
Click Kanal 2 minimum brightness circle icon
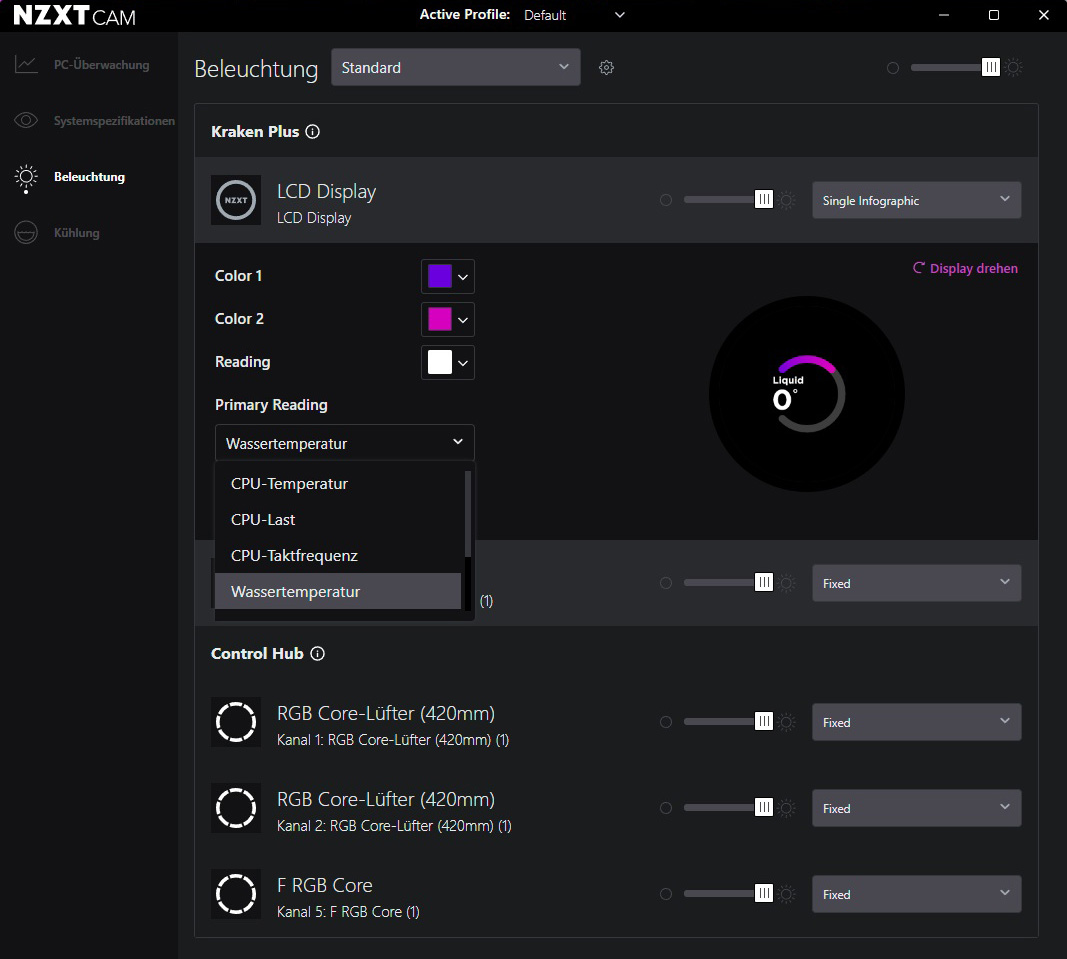666,808
